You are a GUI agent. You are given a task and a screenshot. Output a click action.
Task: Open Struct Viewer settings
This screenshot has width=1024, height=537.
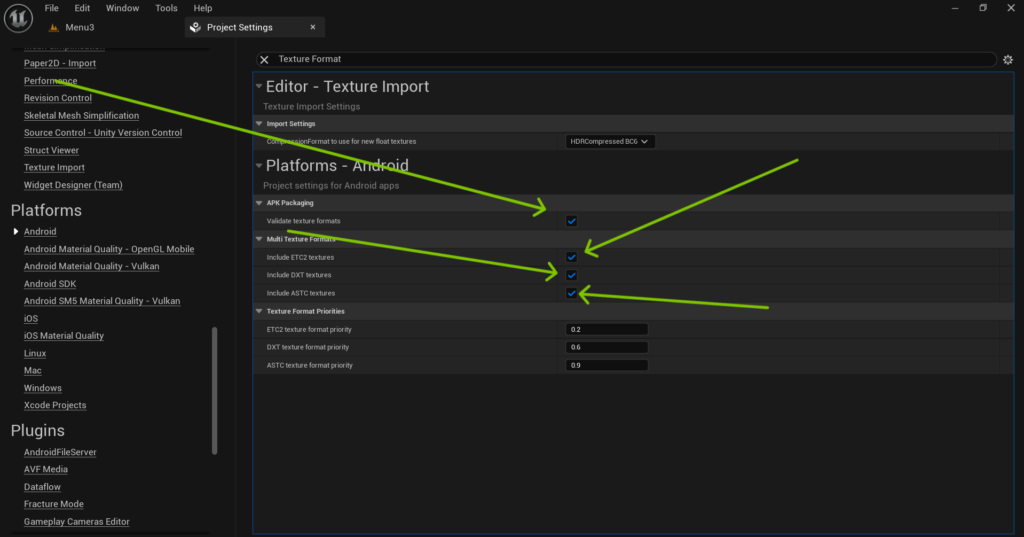point(51,150)
